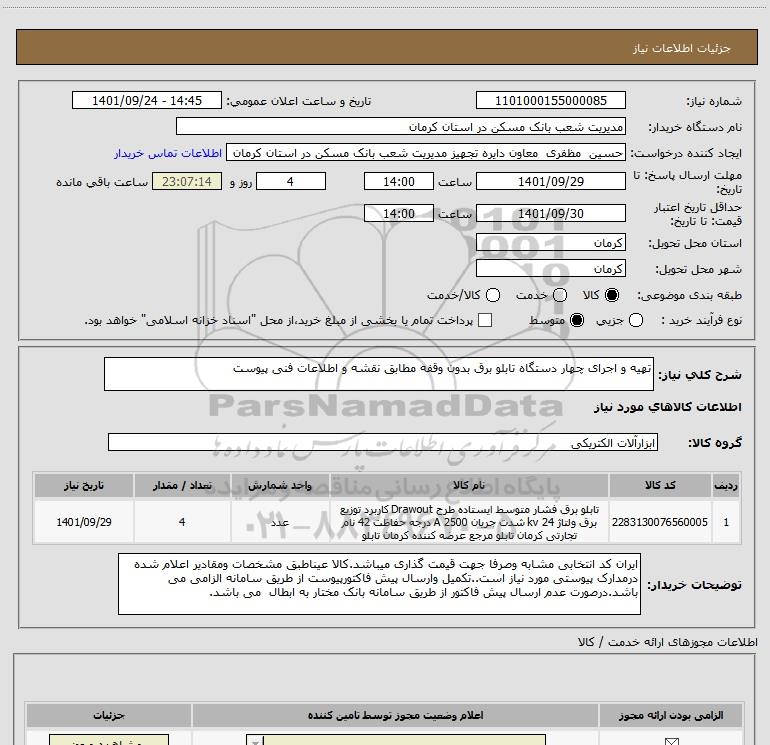Choose the جزیی purchase process option
Screen dimensions: 770x745
(635, 320)
